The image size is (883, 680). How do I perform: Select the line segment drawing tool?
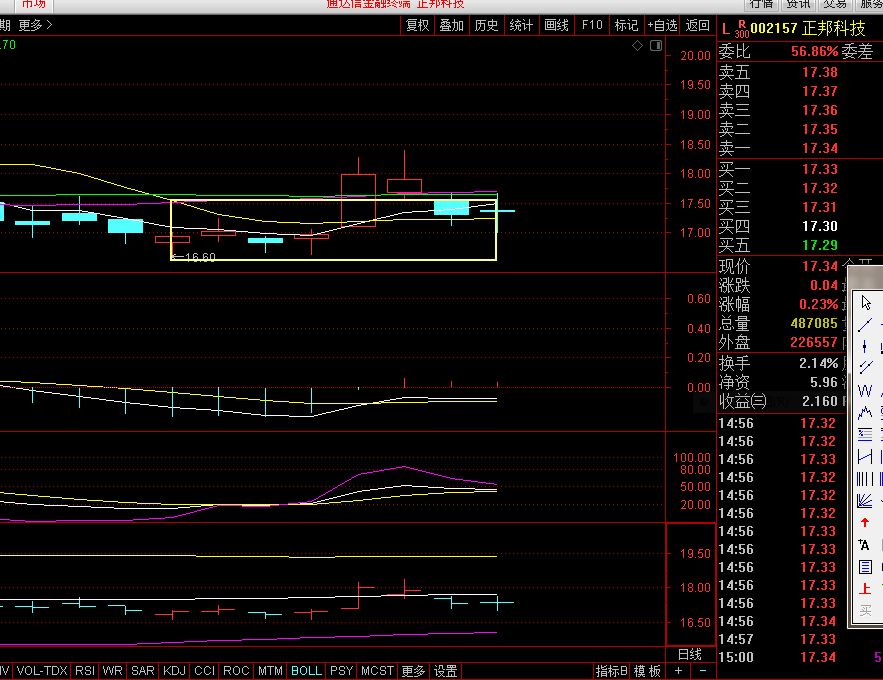[x=865, y=325]
